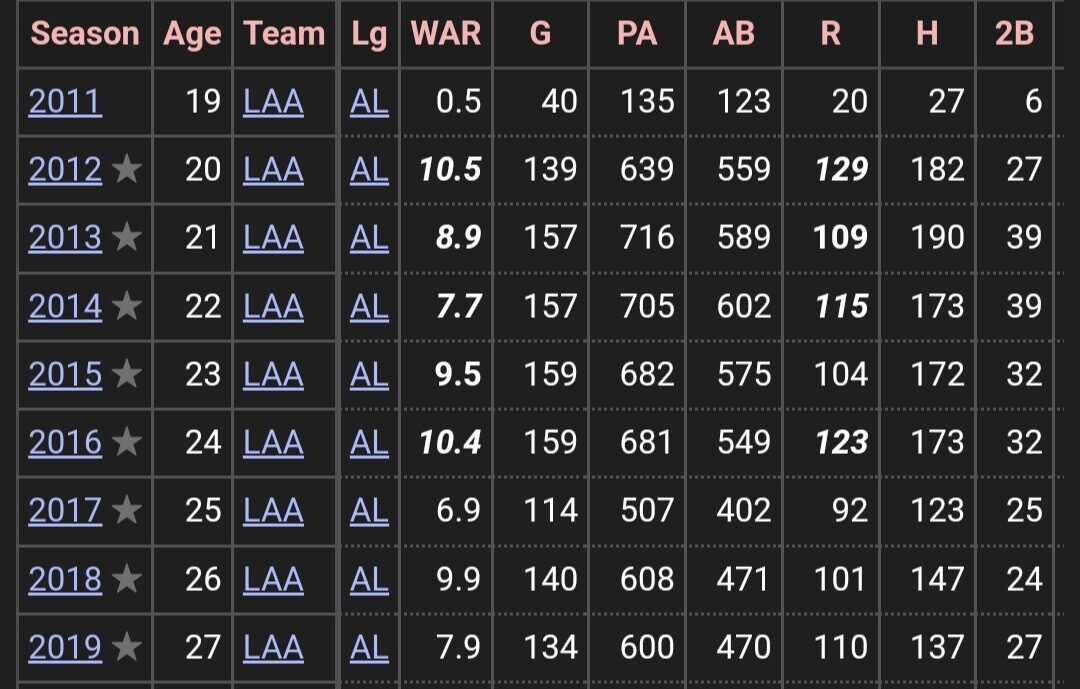Image resolution: width=1080 pixels, height=689 pixels.
Task: Sort table by WAR column header
Action: click(x=446, y=33)
